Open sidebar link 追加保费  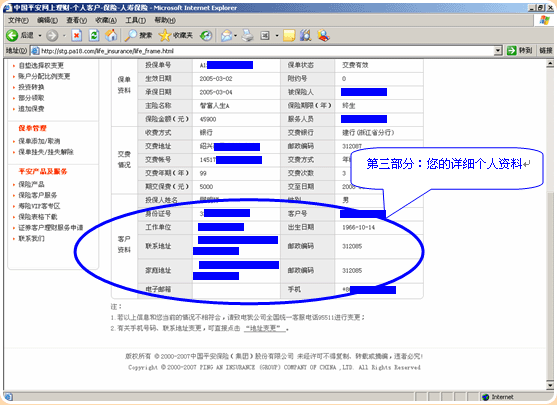31,109
